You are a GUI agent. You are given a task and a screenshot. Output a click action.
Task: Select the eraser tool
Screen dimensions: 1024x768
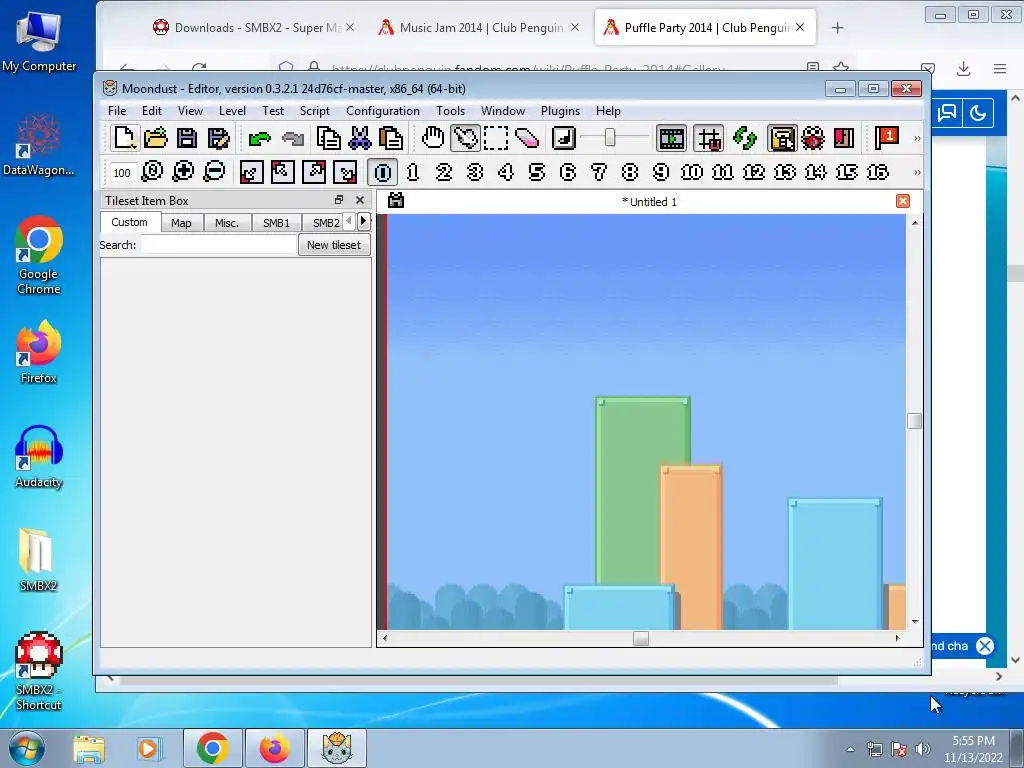(527, 138)
